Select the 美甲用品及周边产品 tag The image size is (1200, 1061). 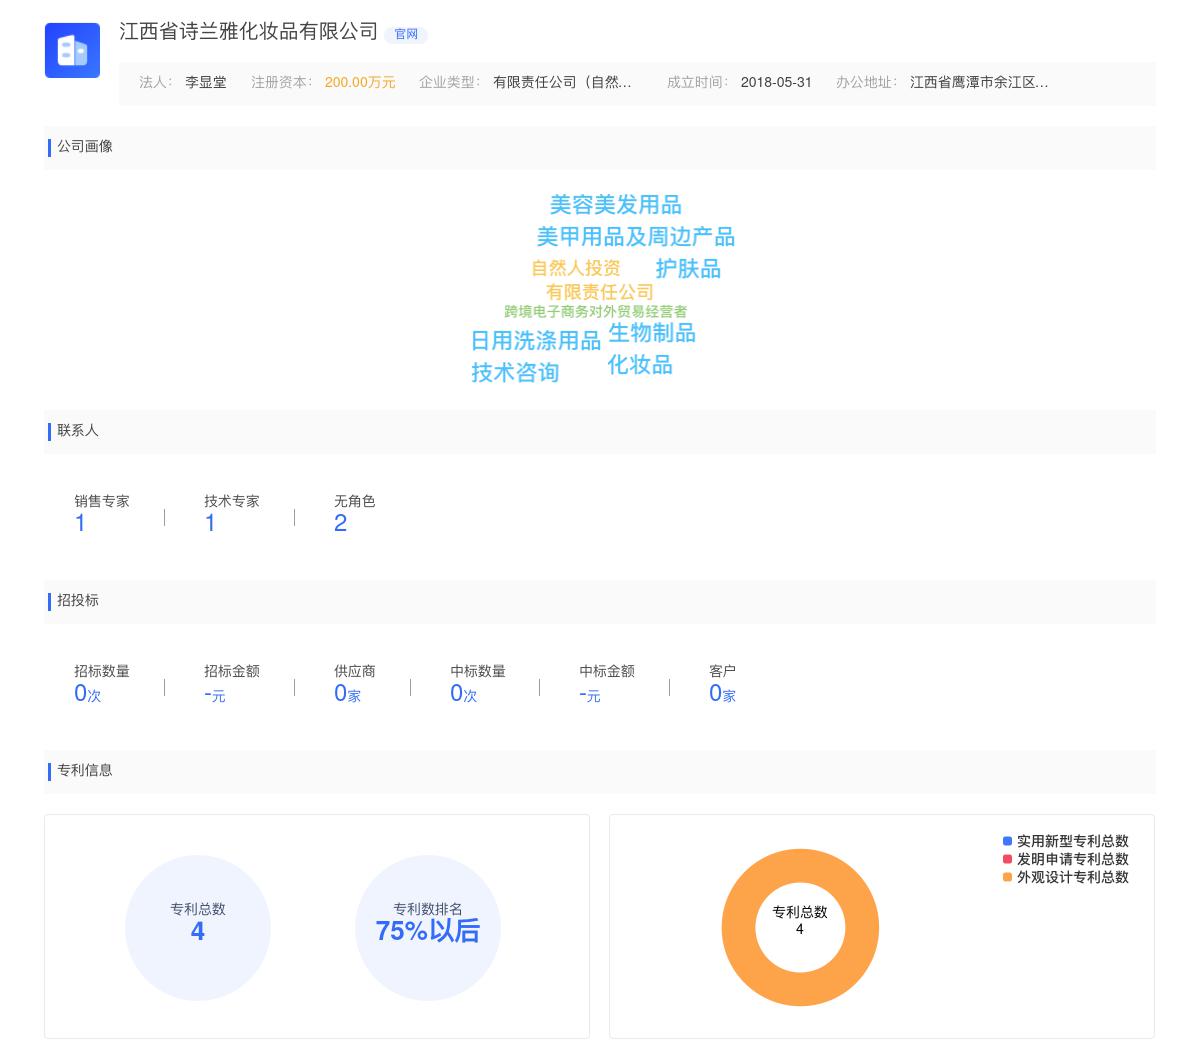[636, 237]
